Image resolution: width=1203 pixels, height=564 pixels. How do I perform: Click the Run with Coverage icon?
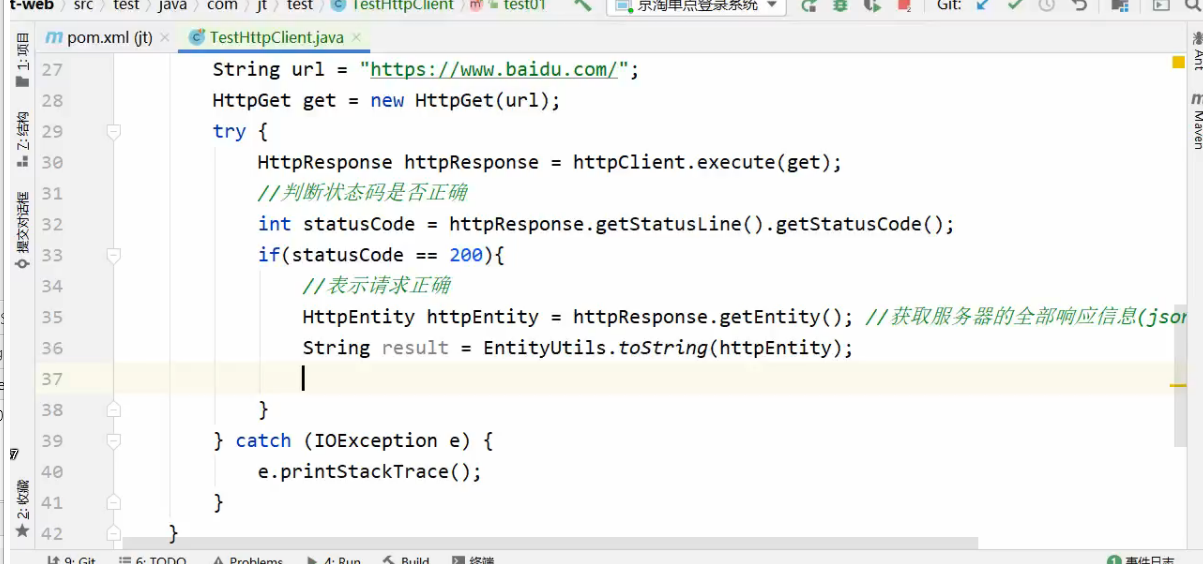coord(872,5)
